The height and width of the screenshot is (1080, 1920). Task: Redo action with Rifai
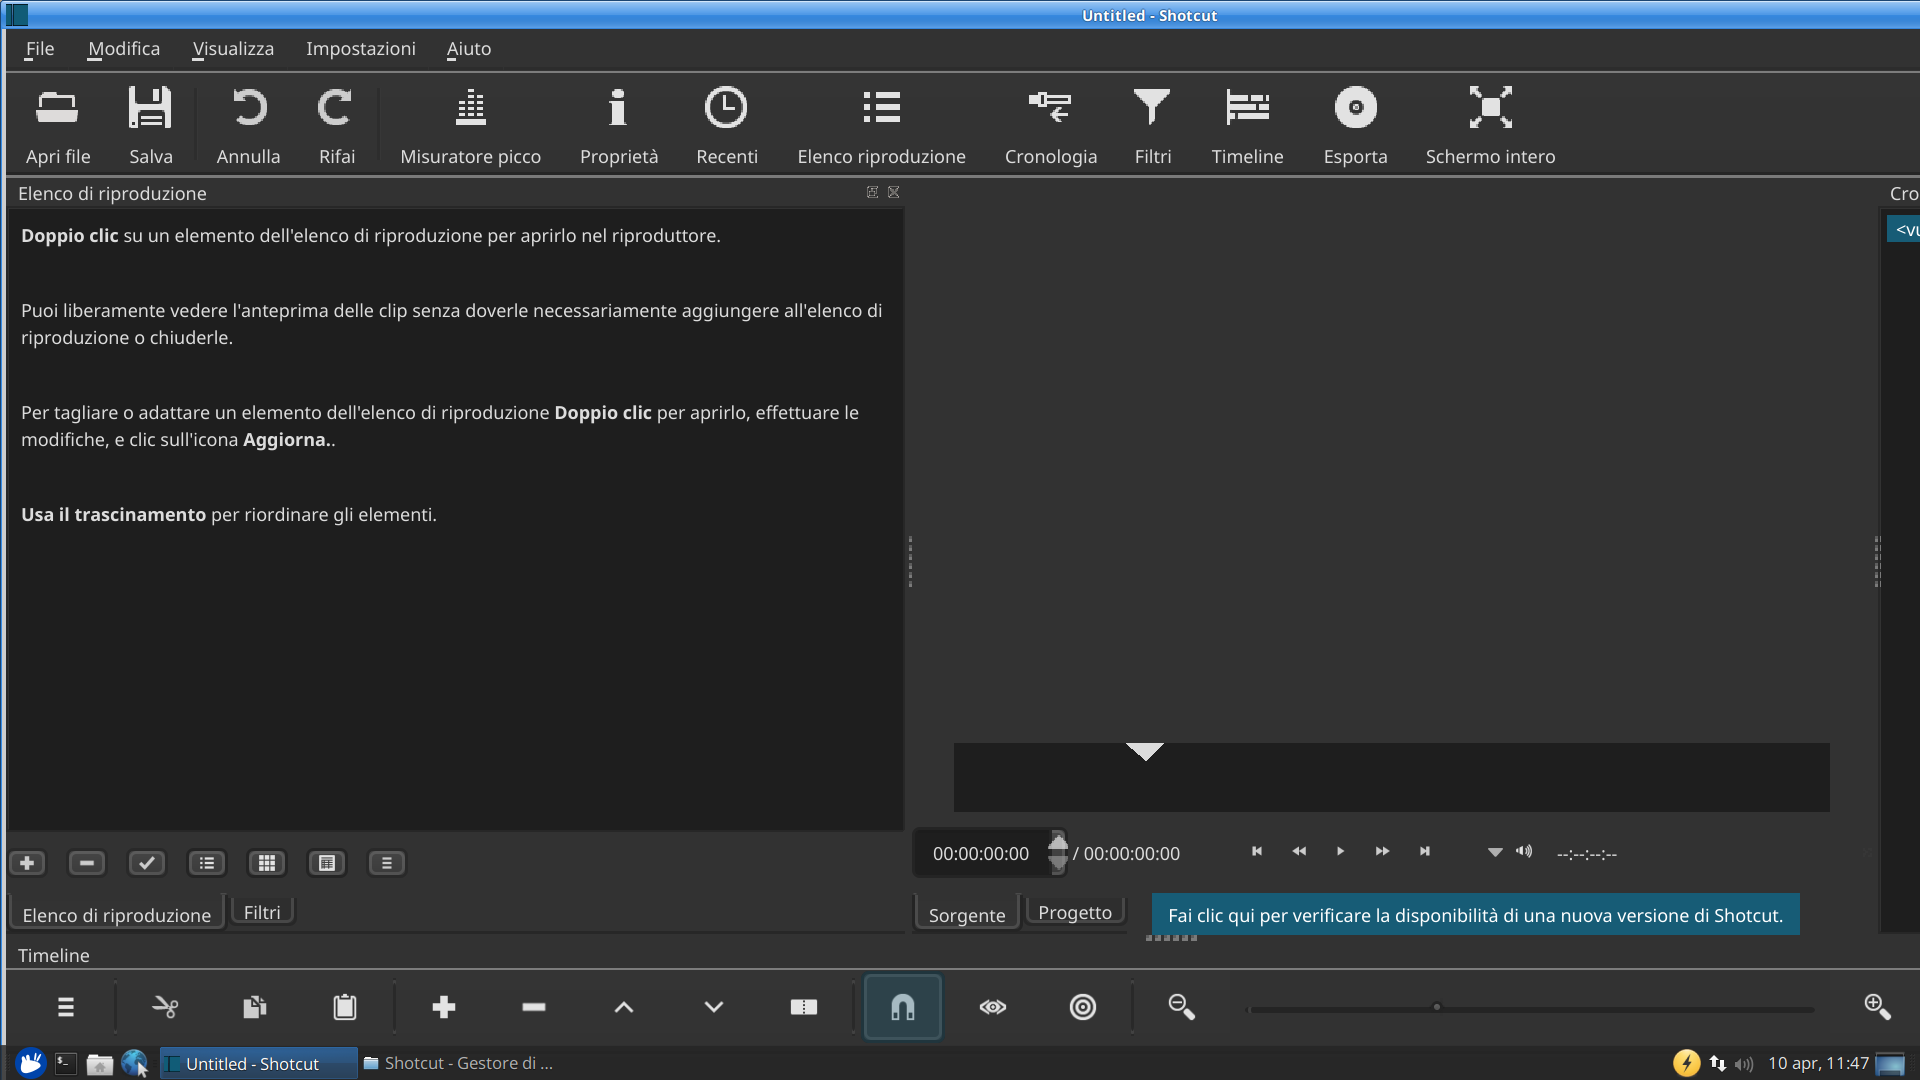tap(336, 126)
